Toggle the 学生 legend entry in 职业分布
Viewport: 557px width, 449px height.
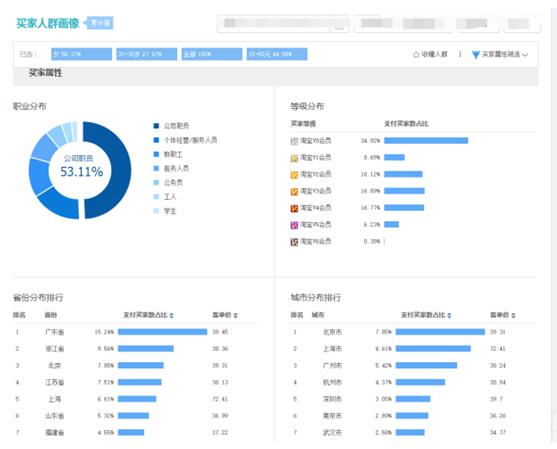[165, 211]
